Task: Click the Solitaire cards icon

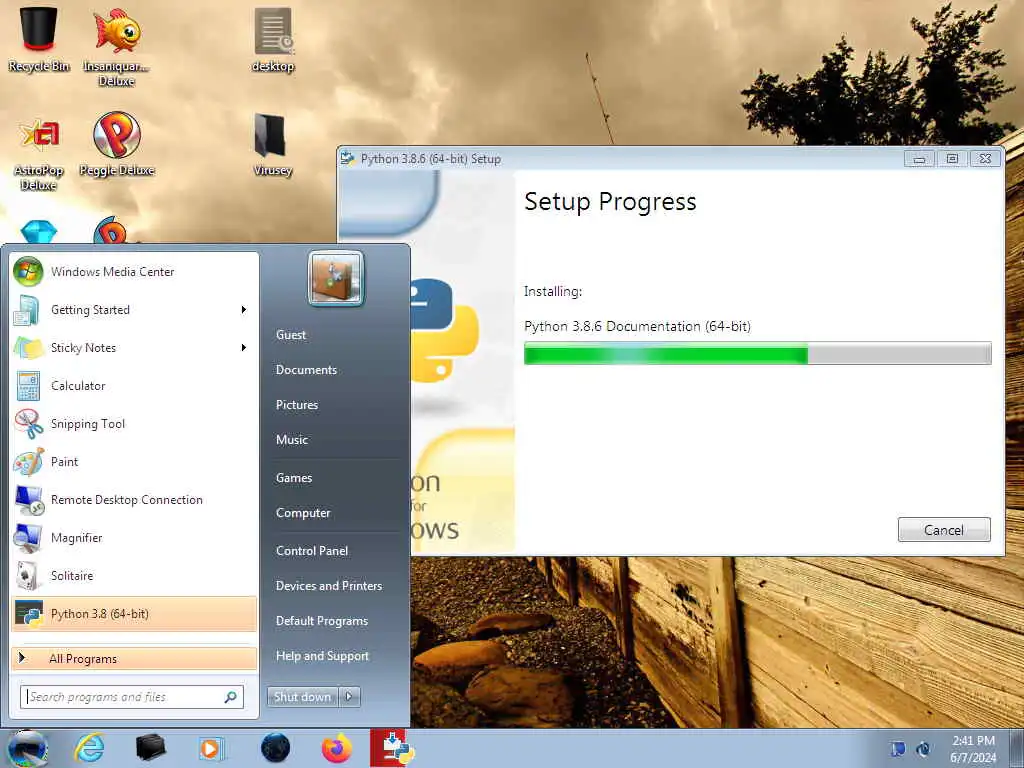Action: click(28, 575)
